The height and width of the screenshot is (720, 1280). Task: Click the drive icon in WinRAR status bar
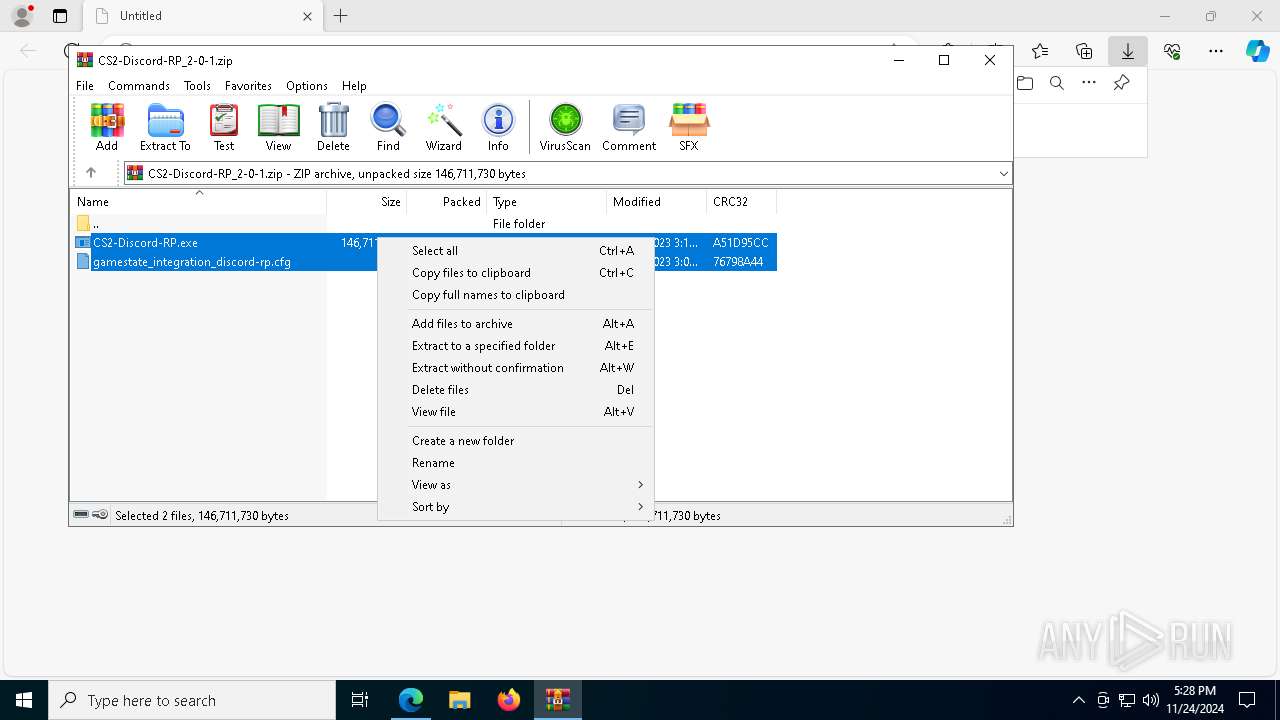[x=81, y=515]
